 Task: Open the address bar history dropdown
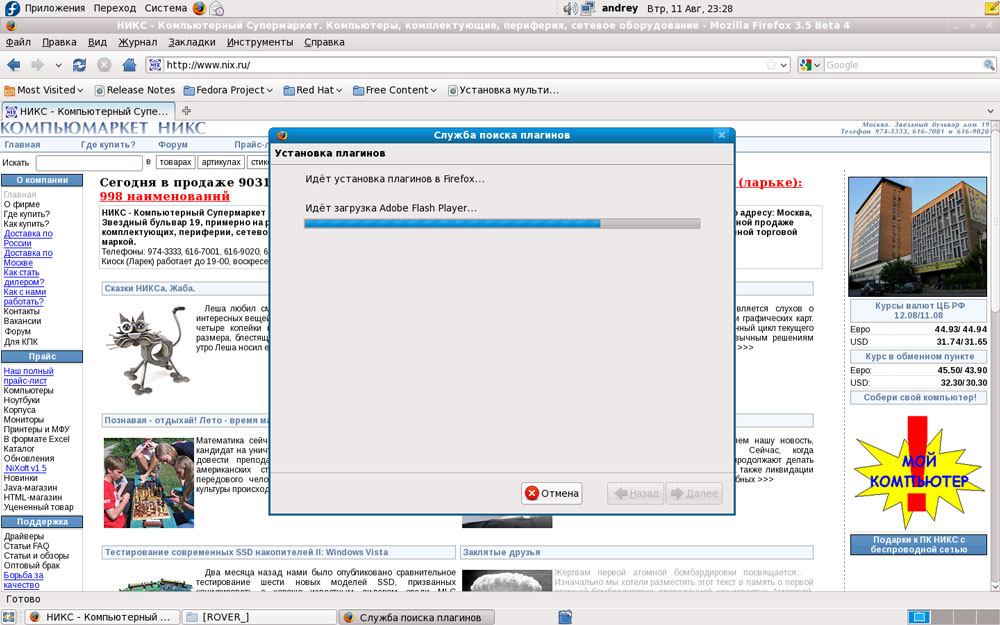(x=784, y=65)
